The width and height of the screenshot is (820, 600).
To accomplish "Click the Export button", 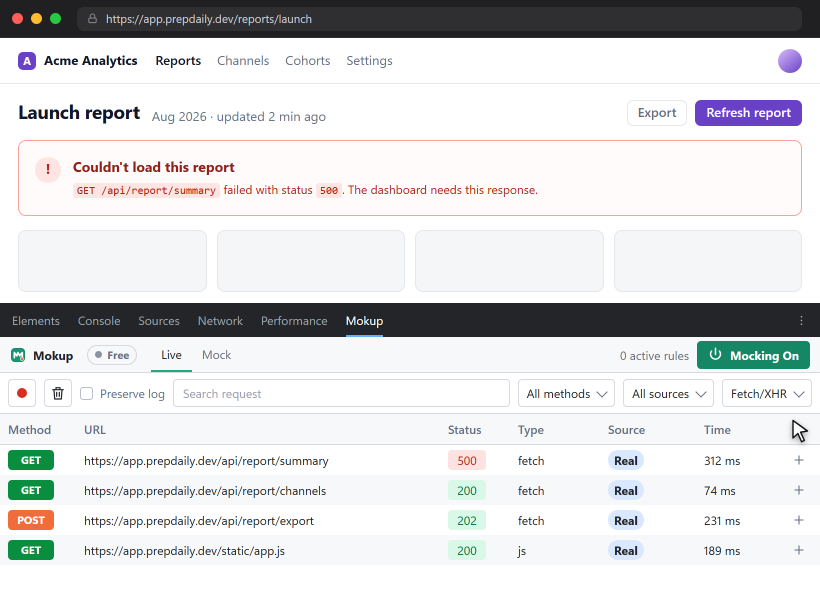I will tap(657, 113).
